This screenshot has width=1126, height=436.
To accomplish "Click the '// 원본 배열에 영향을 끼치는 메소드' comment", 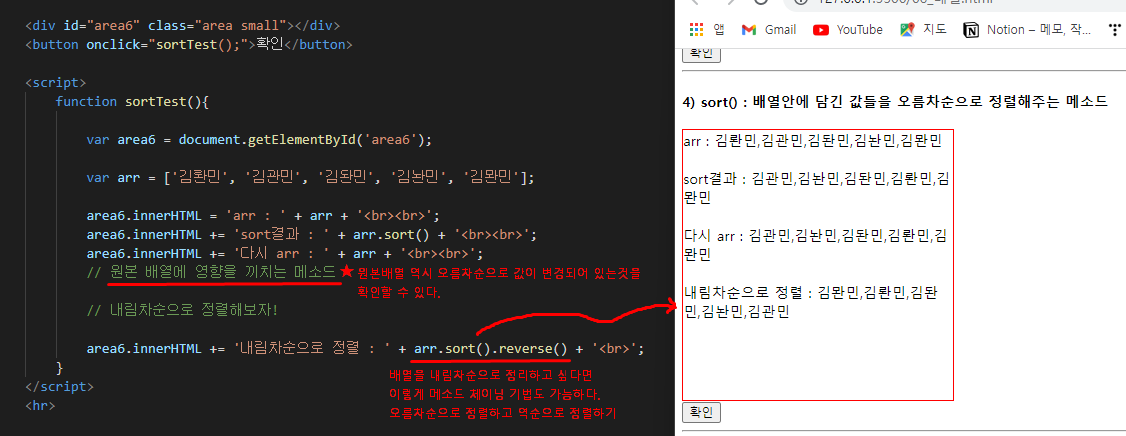I will pyautogui.click(x=212, y=272).
